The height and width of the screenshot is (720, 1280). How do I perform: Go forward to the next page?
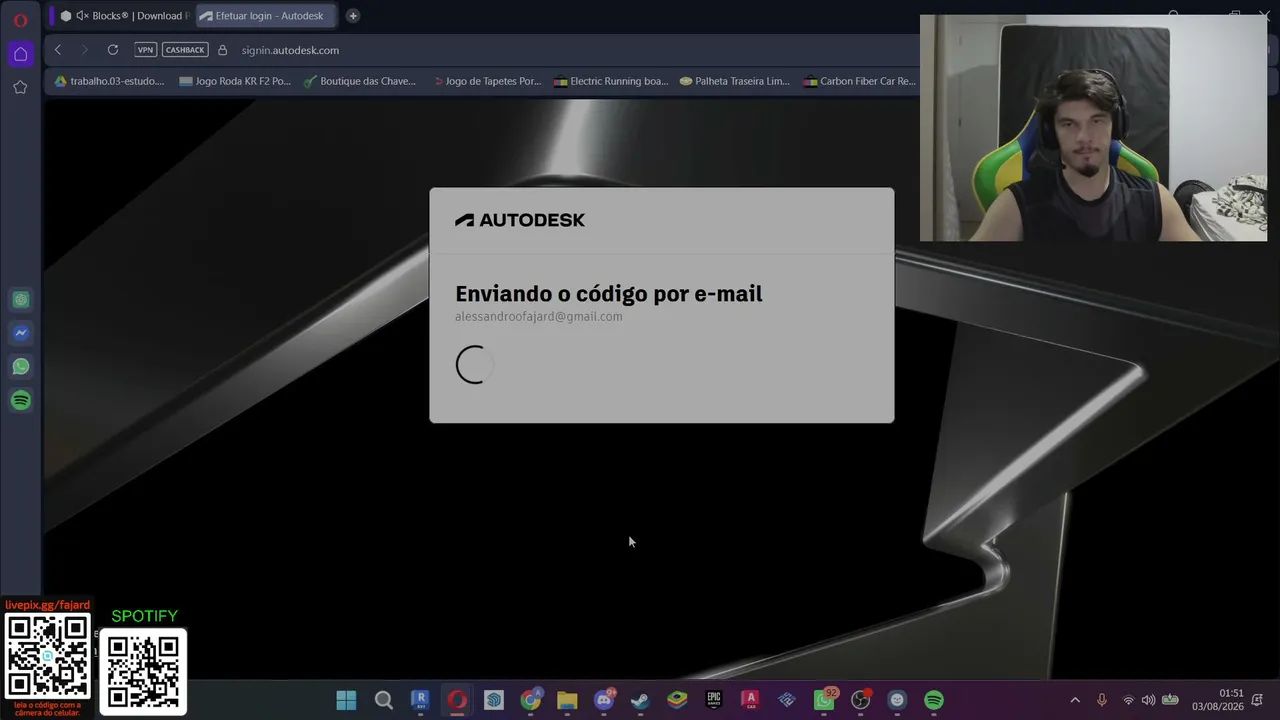[85, 50]
